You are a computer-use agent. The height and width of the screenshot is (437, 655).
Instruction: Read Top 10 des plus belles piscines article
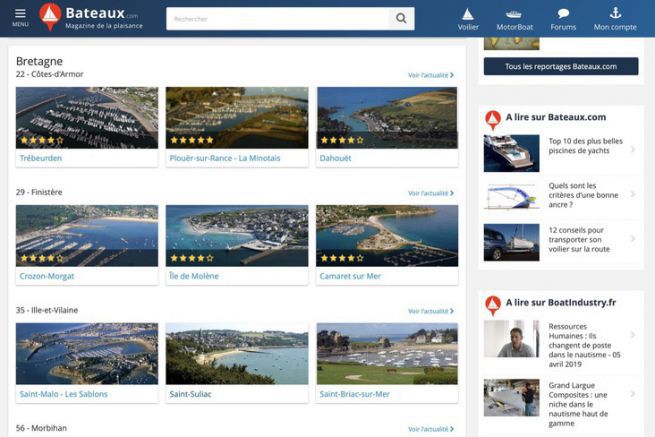585,146
